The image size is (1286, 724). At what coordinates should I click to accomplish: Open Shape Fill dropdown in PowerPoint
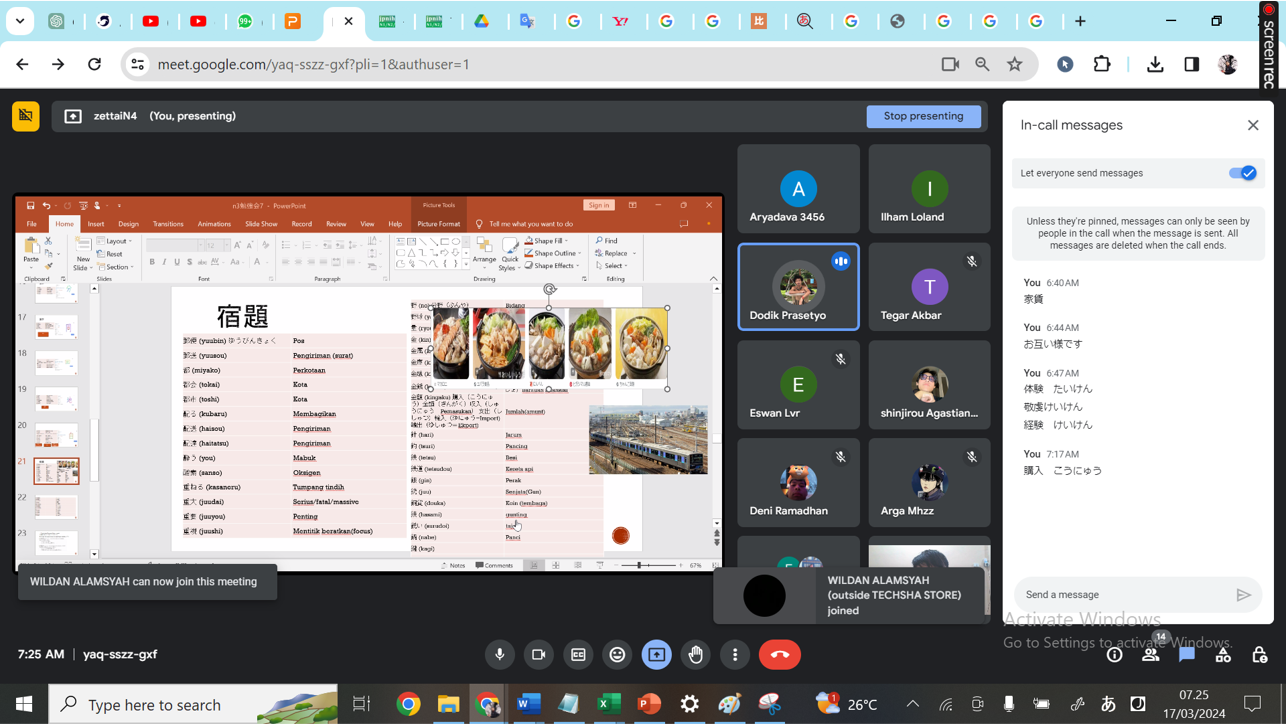[x=546, y=241]
